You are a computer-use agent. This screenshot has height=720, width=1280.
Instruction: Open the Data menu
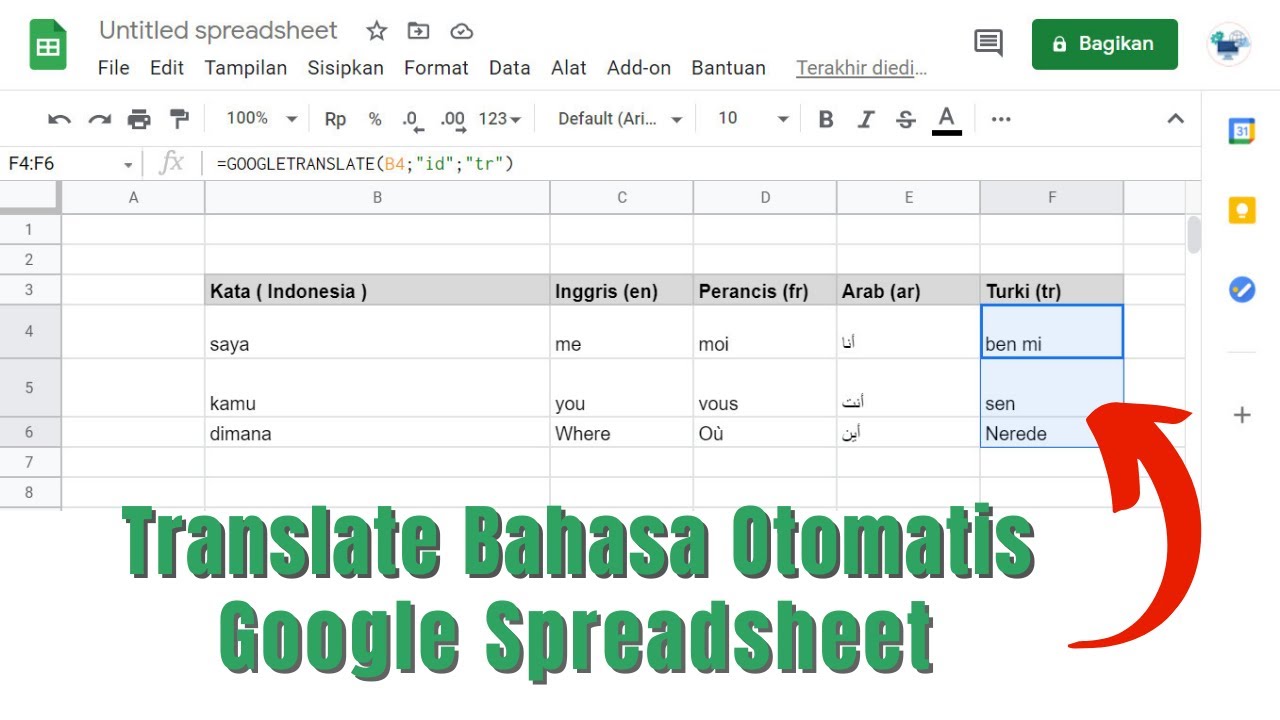510,68
